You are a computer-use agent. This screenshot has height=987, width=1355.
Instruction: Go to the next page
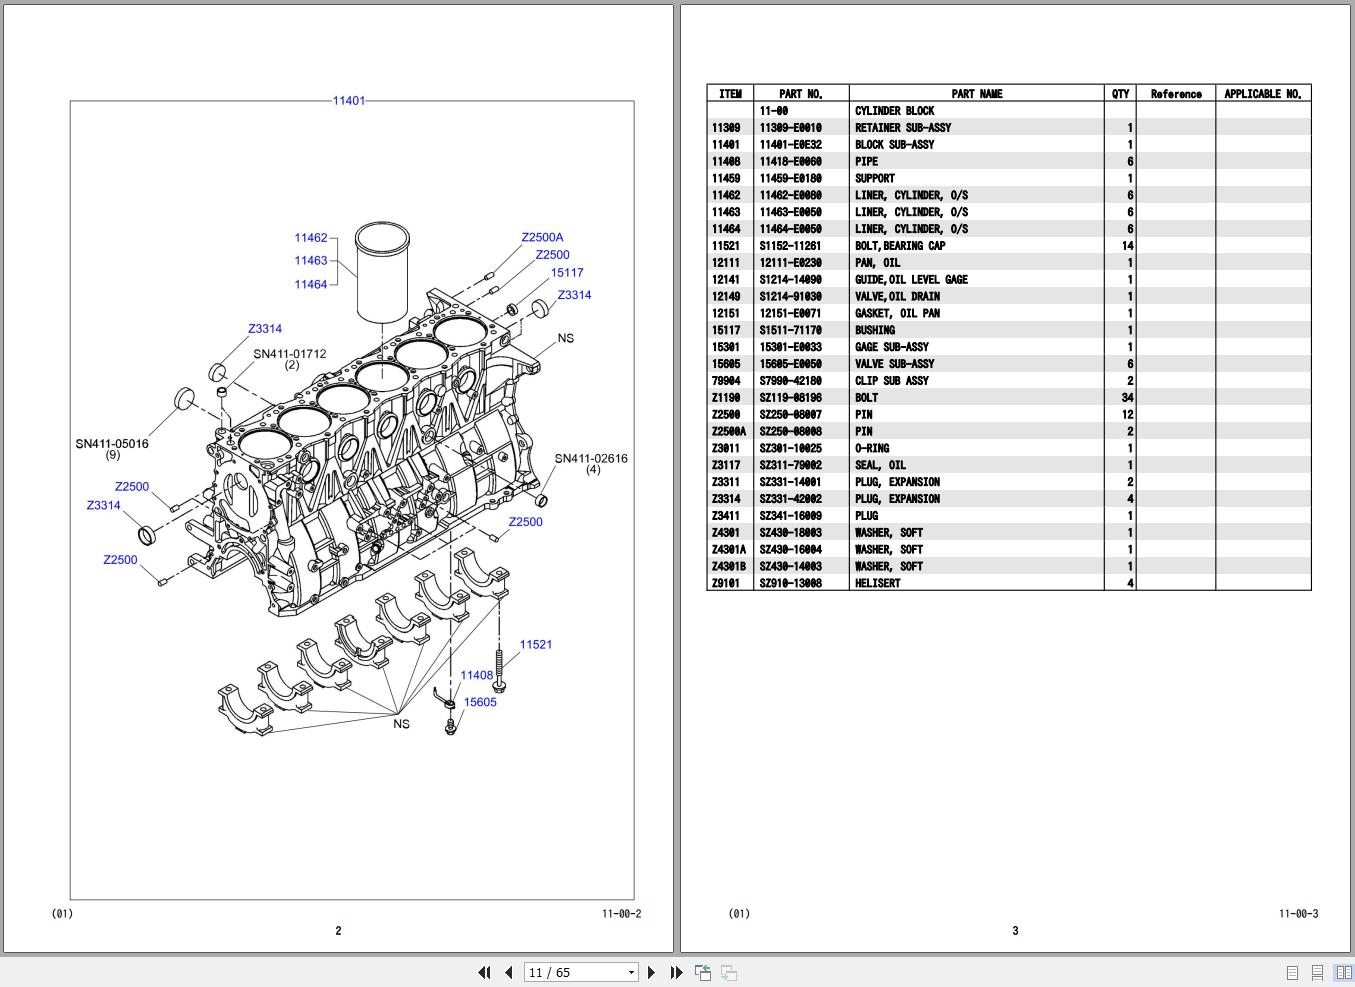[652, 972]
